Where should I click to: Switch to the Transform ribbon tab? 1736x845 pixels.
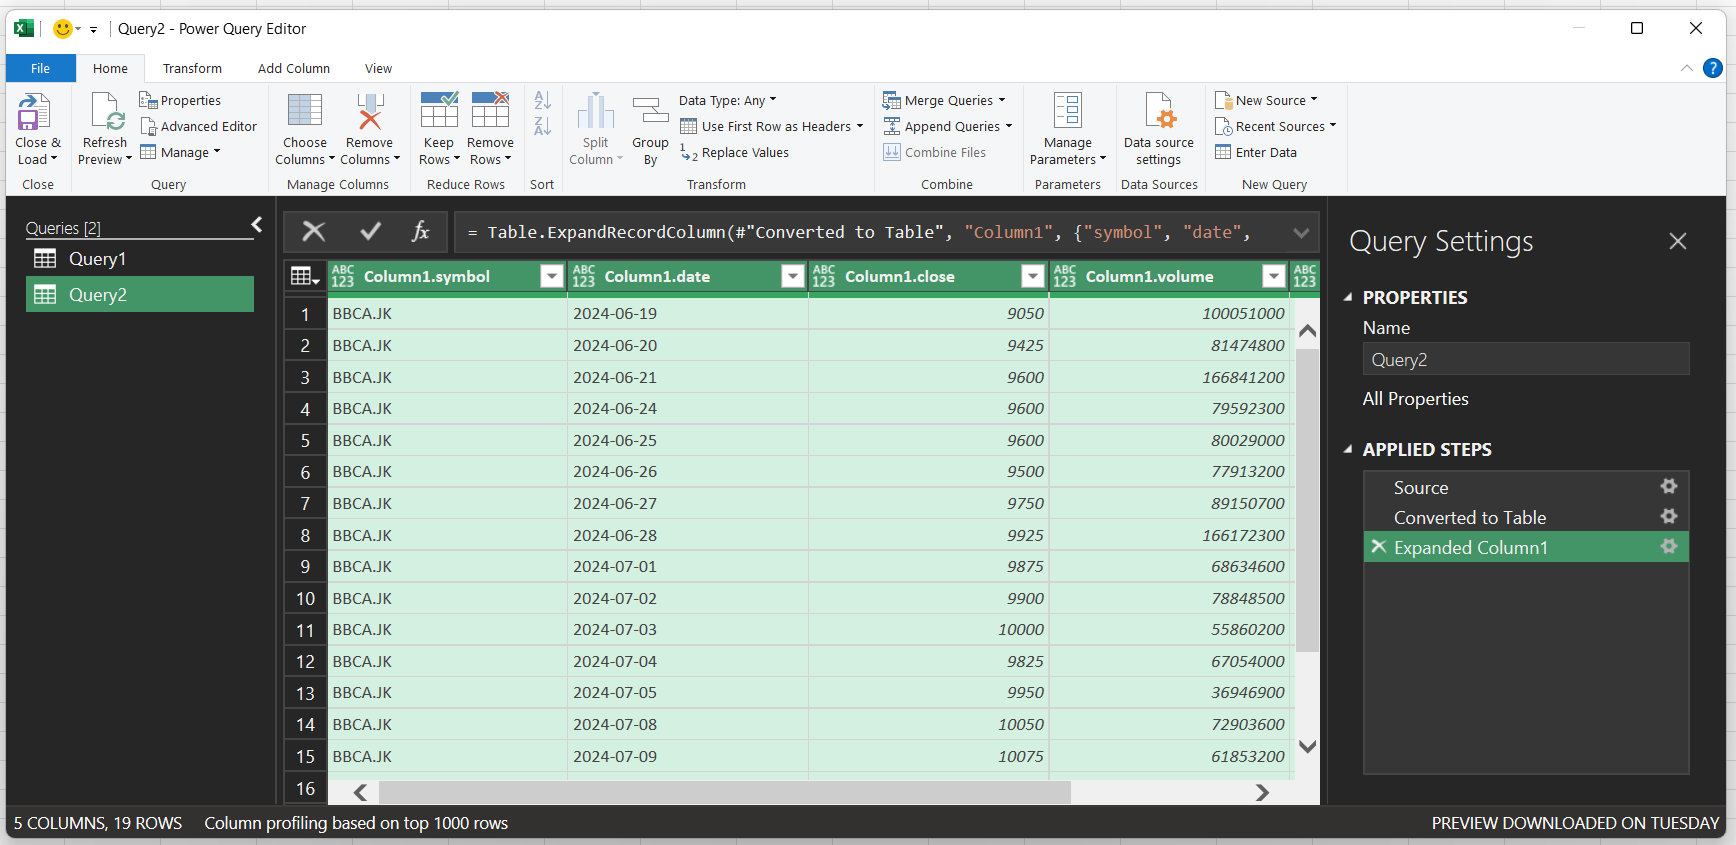192,69
